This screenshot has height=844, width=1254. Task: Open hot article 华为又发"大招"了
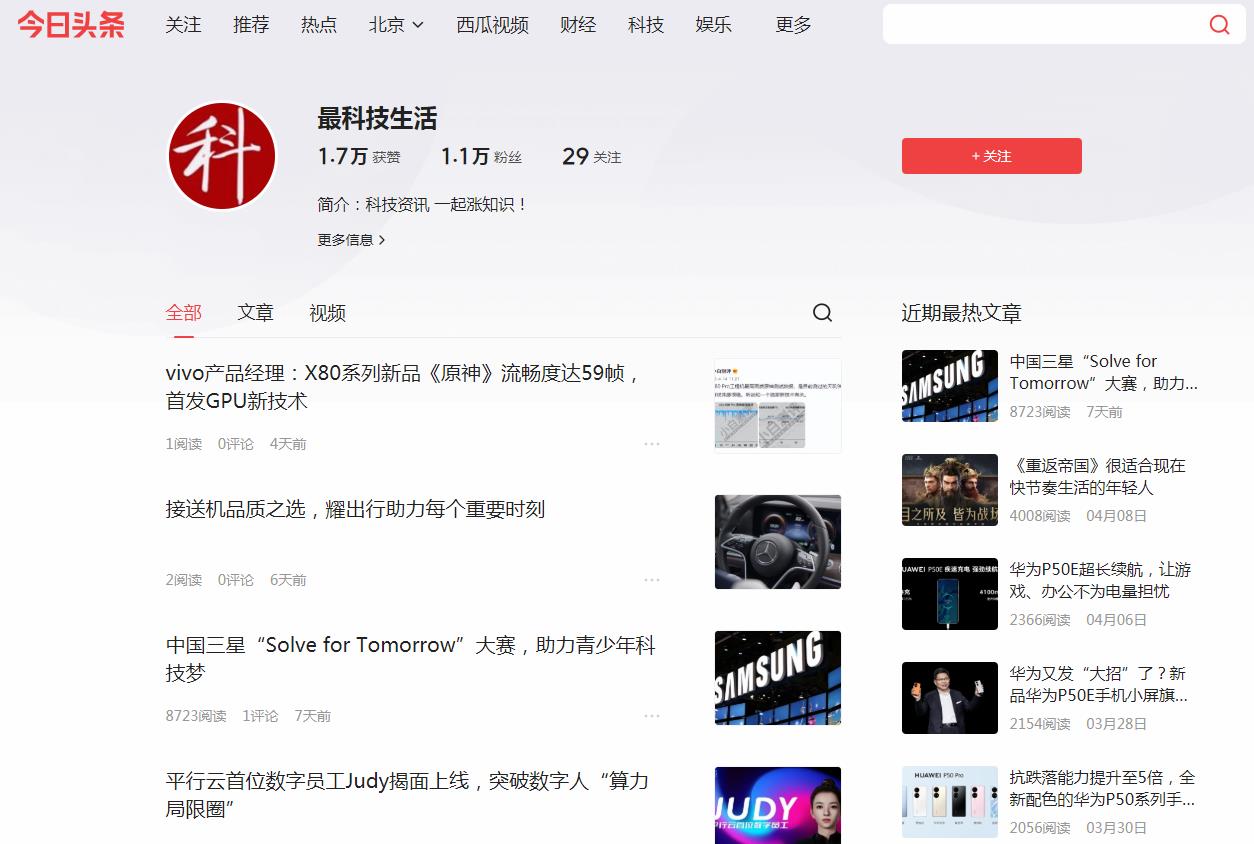tap(1098, 684)
